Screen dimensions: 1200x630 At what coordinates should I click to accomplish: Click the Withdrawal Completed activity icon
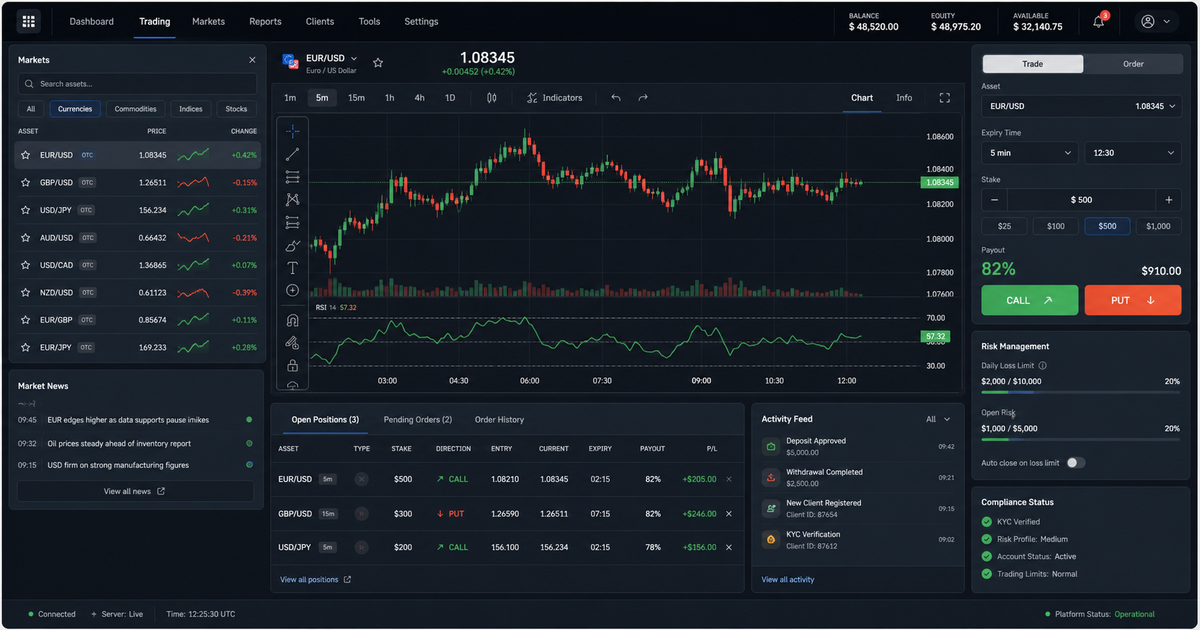point(771,478)
